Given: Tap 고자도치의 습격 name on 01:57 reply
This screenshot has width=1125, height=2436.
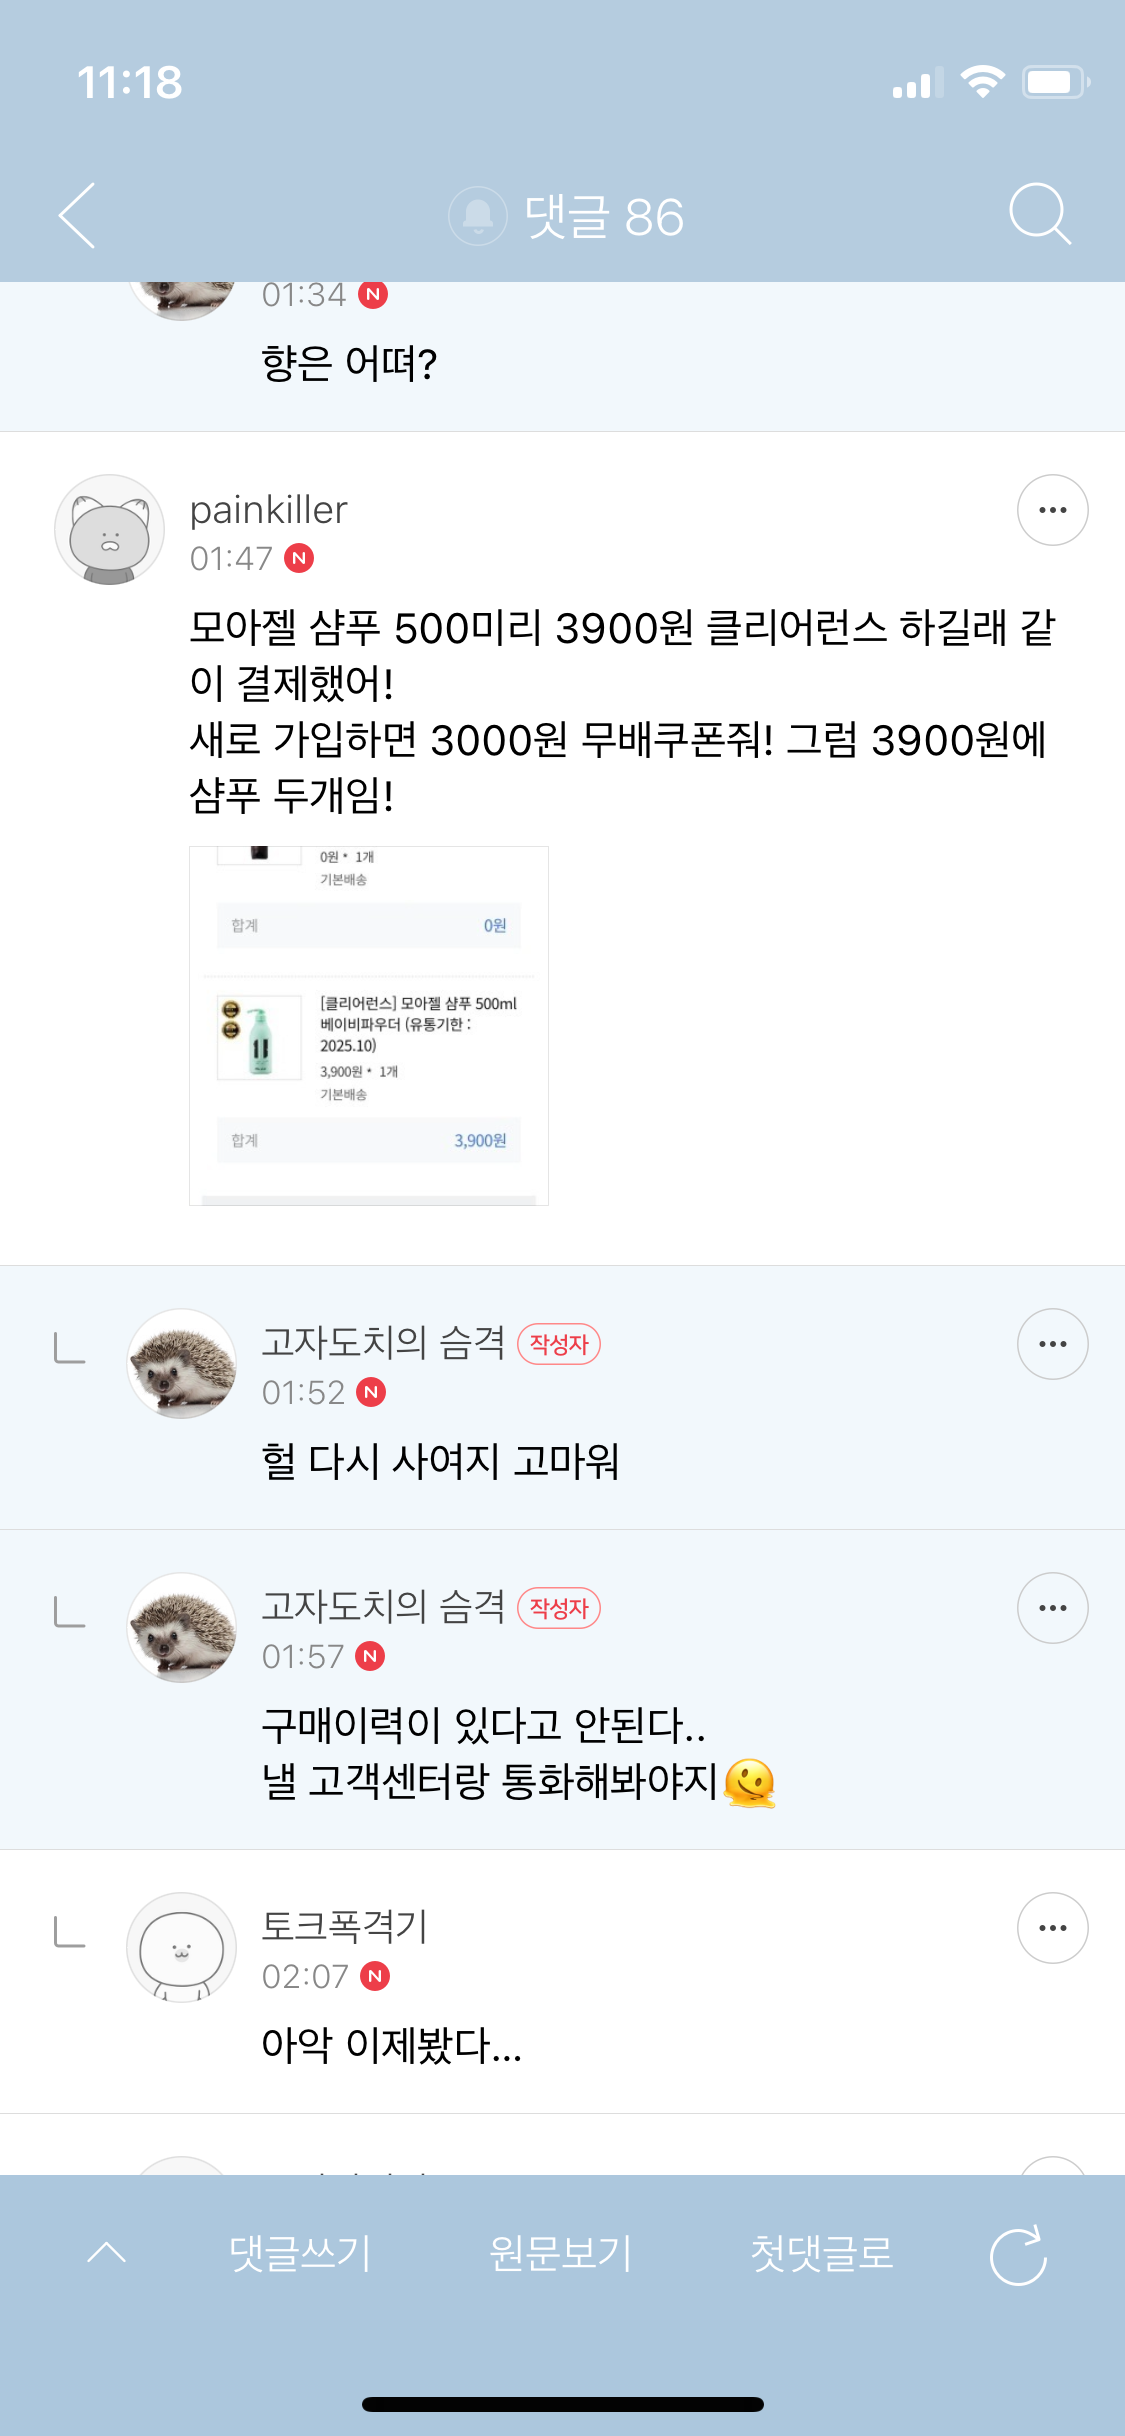Looking at the screenshot, I should [x=383, y=1606].
